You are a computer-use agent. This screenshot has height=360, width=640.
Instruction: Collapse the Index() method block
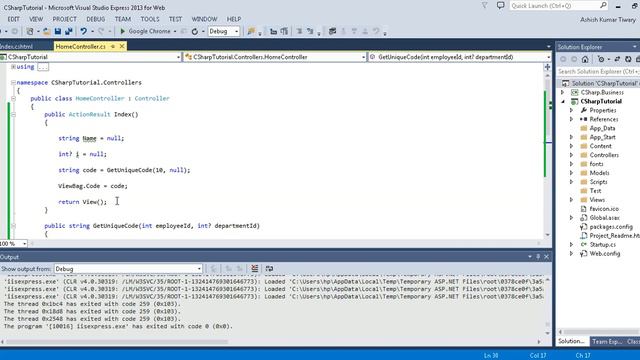click(x=13, y=115)
